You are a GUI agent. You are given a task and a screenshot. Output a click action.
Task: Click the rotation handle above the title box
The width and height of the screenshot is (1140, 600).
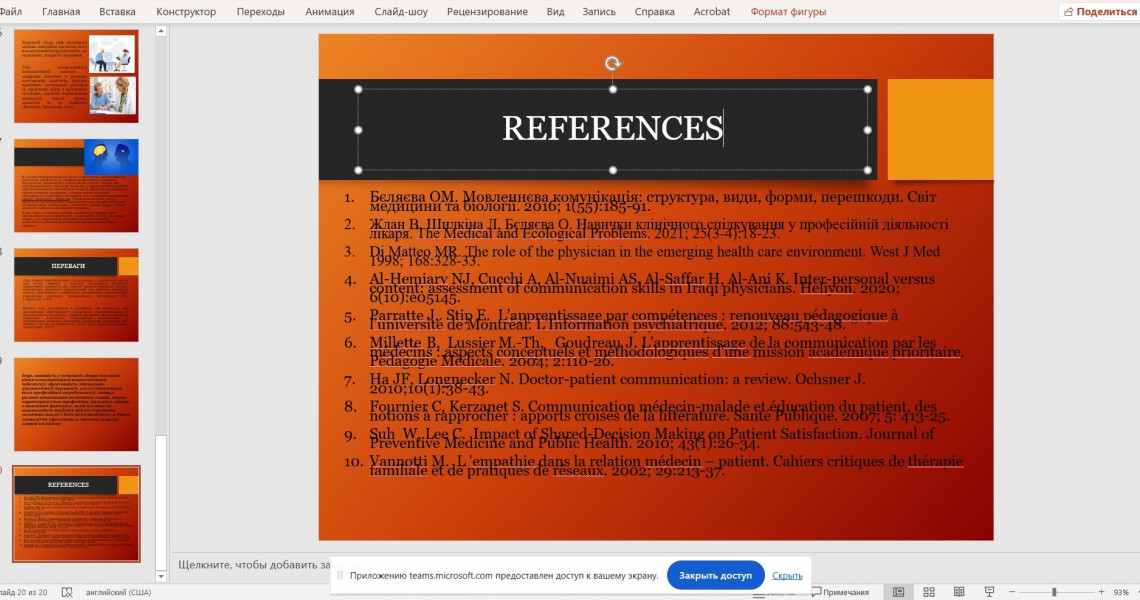coord(613,63)
